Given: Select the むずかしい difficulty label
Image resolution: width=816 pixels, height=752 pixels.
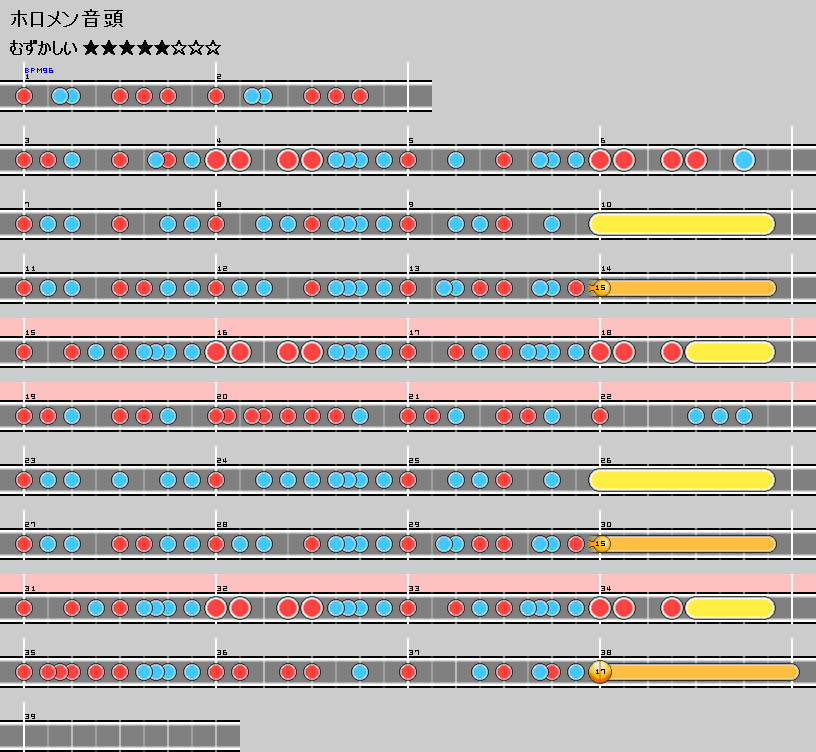Looking at the screenshot, I should tap(43, 48).
